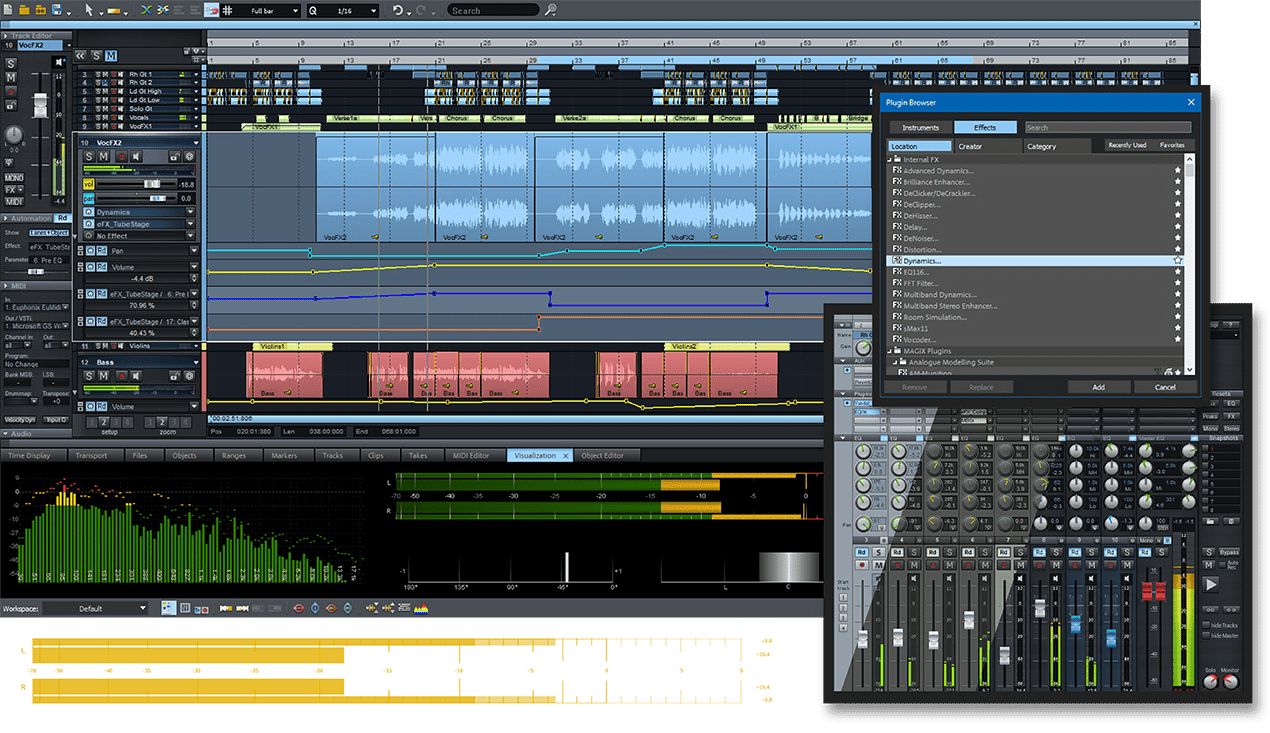Click the blue marker icon in bottom toolbar

[315, 608]
